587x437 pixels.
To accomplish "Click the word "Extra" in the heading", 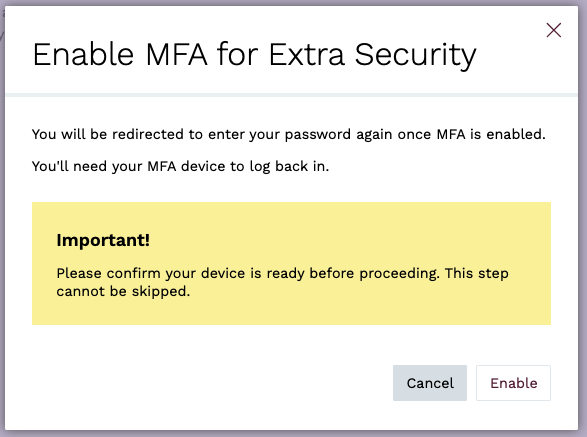I will pyautogui.click(x=307, y=55).
